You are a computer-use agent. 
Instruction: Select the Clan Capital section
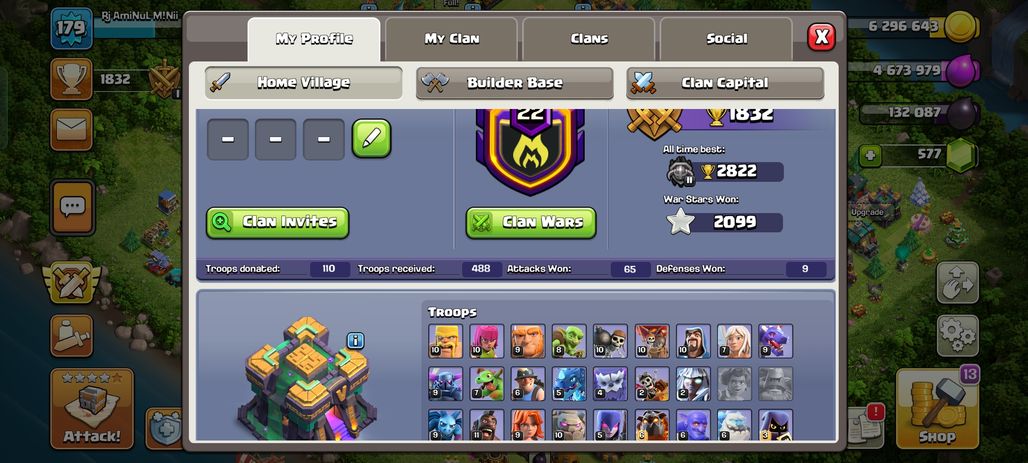point(725,83)
